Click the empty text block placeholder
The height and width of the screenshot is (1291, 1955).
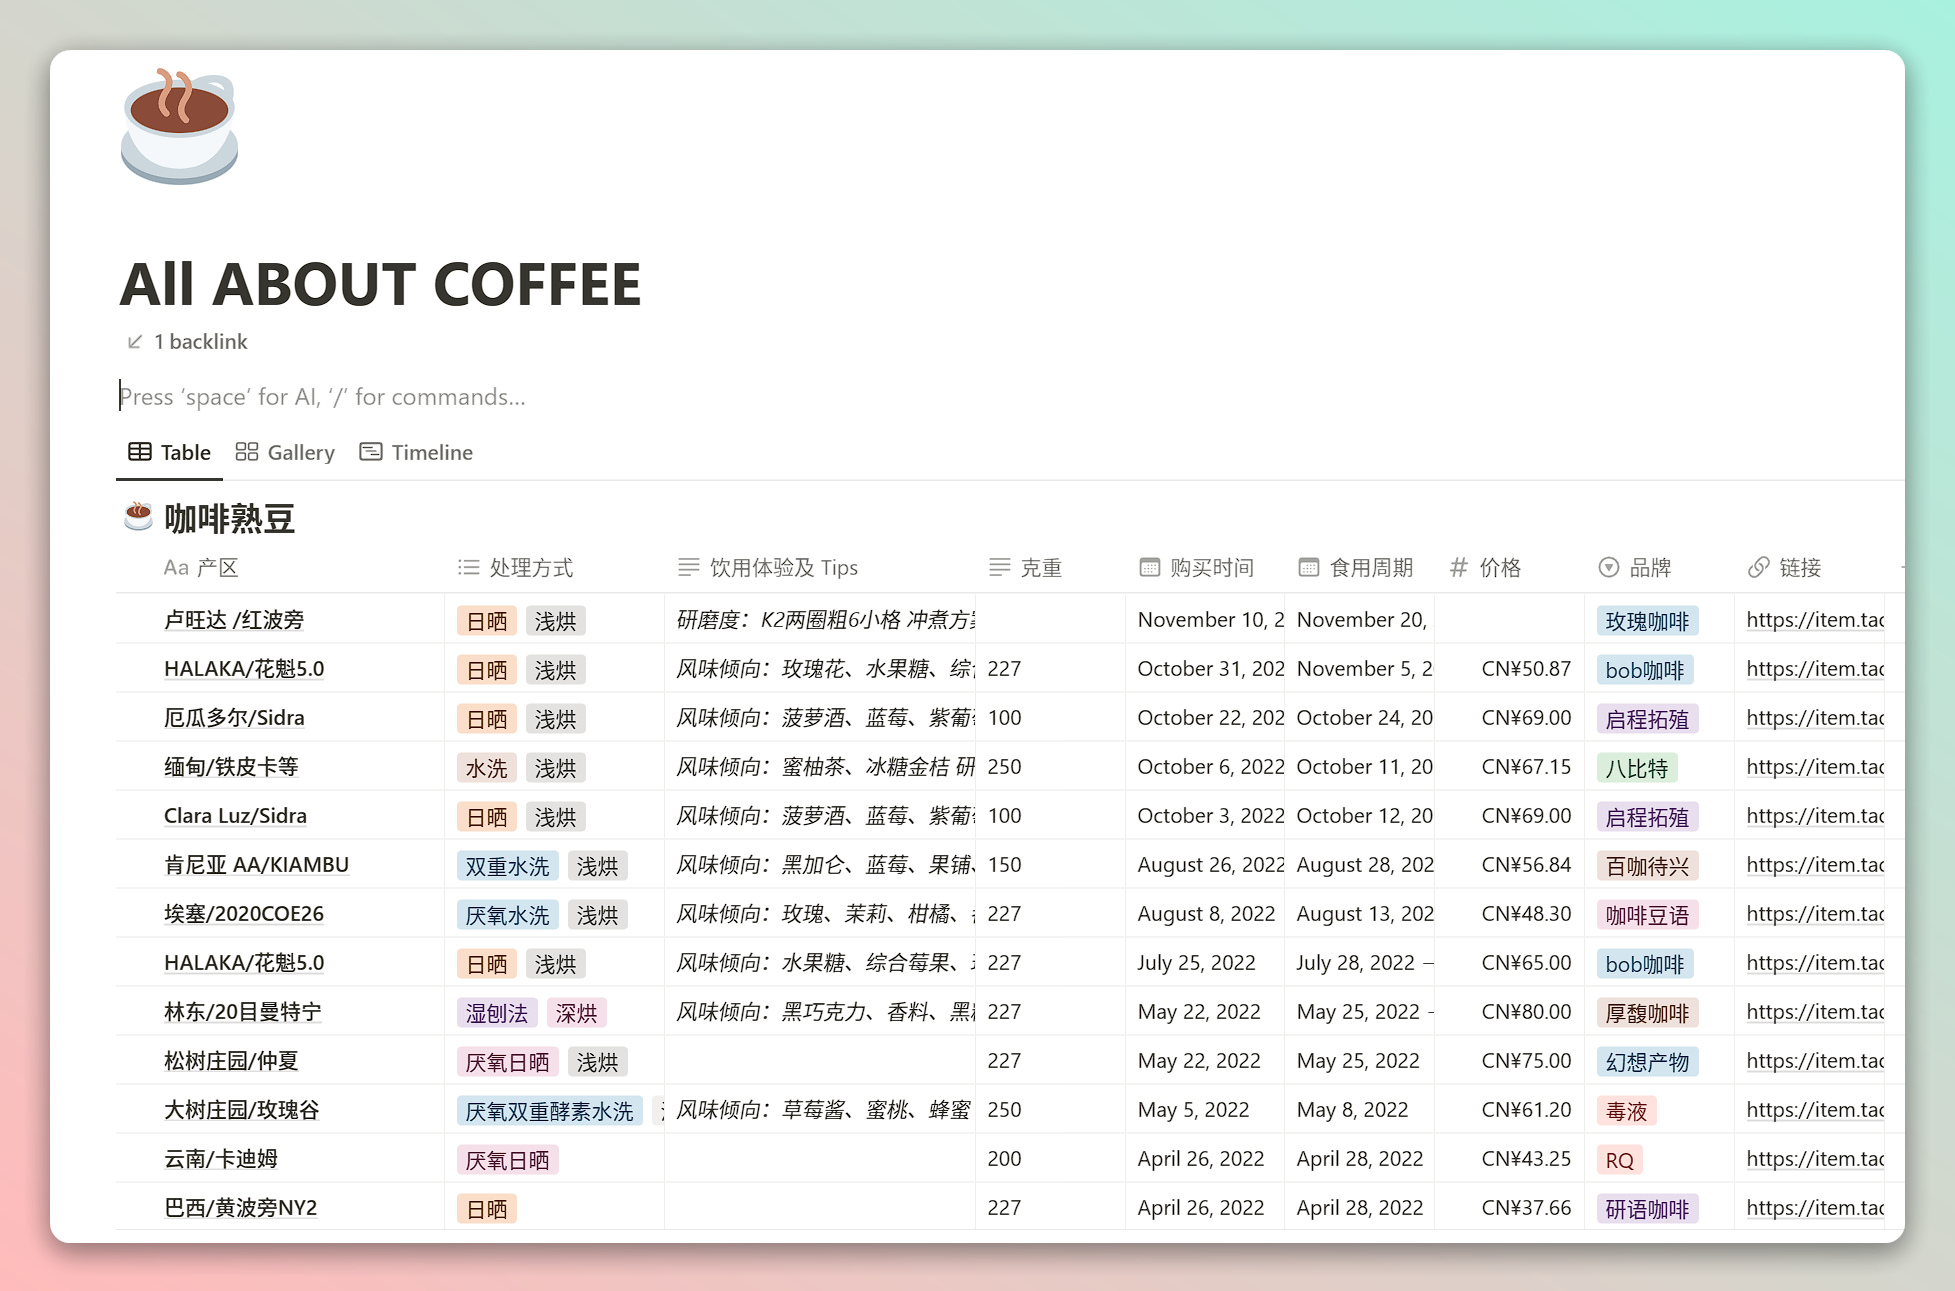[x=322, y=397]
